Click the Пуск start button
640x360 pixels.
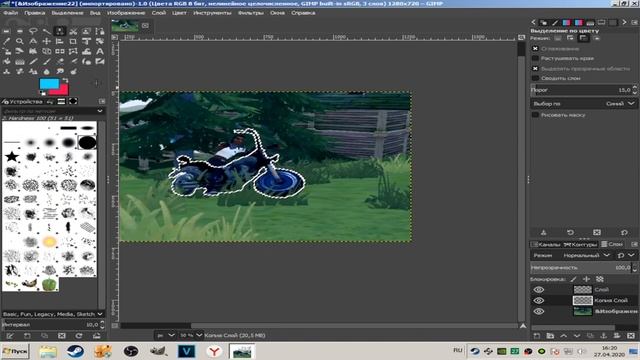16,351
